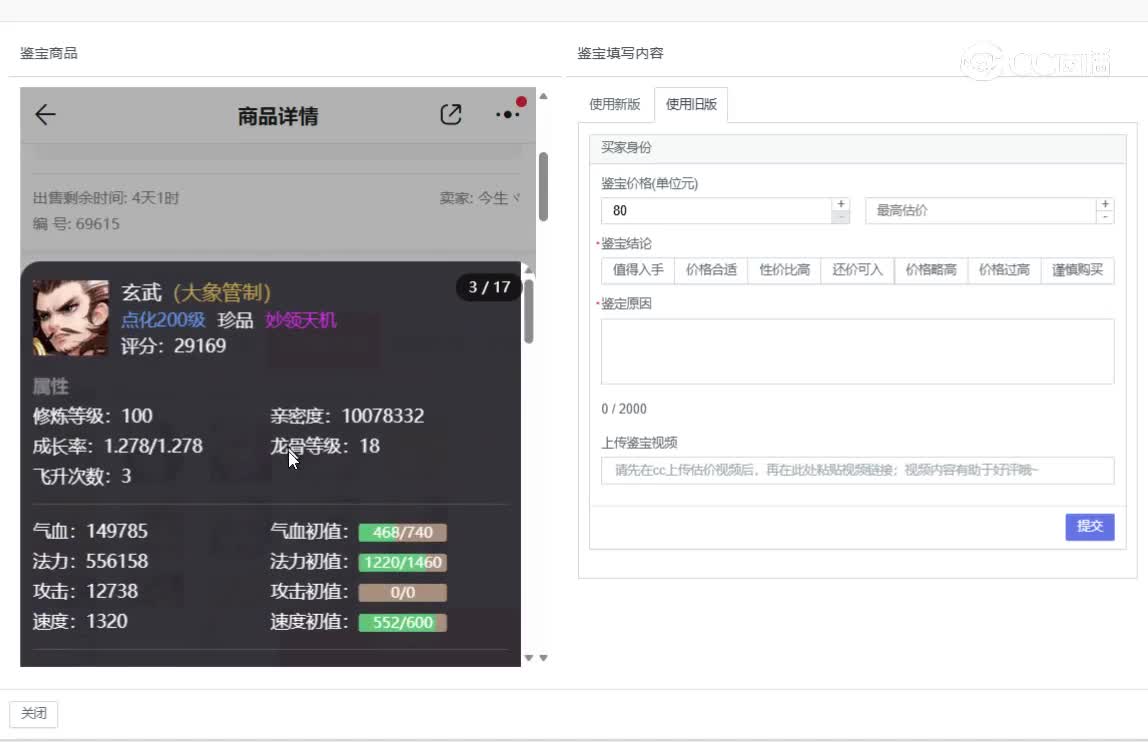Click the back arrow in 商品详情 header
The width and height of the screenshot is (1148, 742).
45,115
